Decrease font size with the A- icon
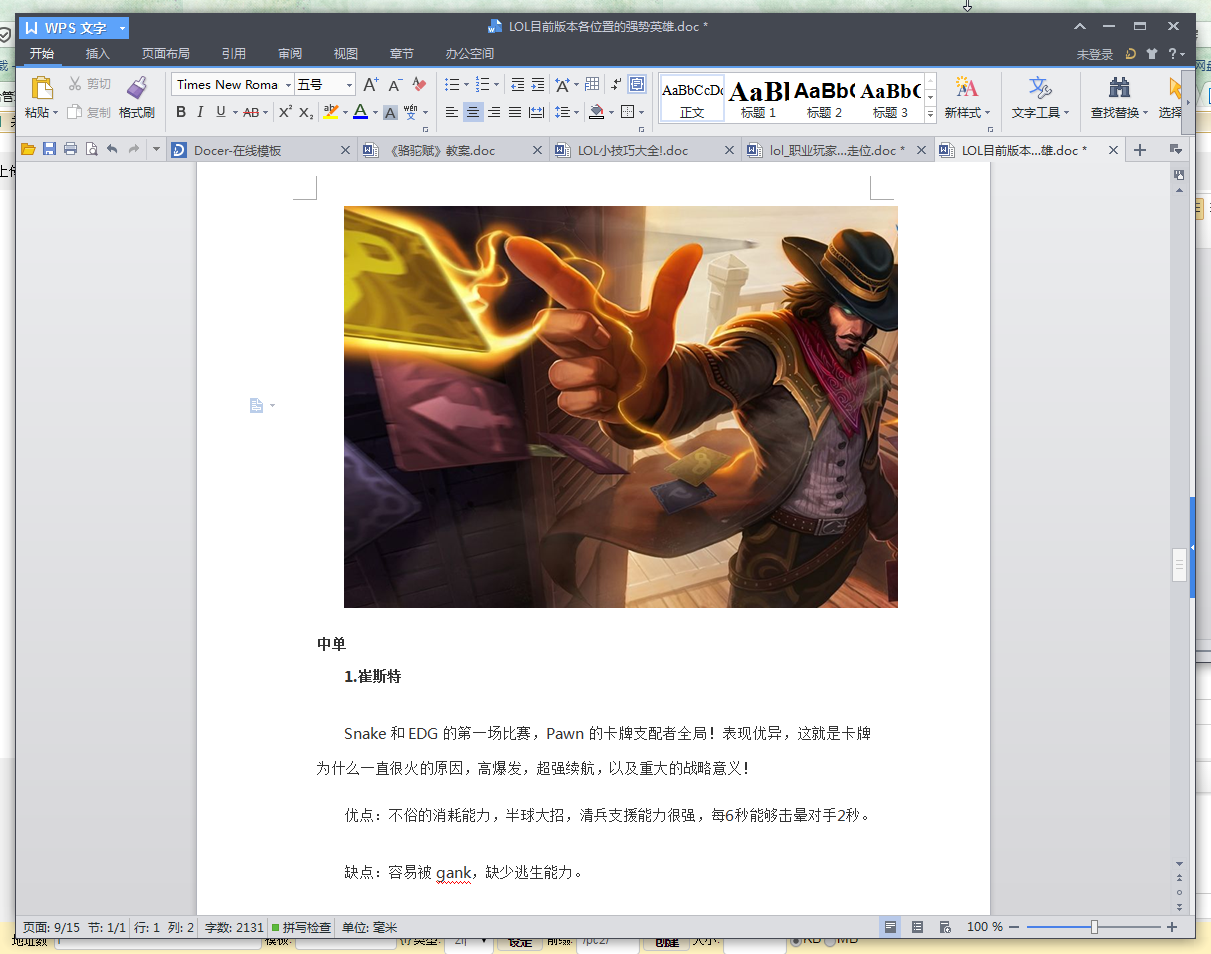Viewport: 1211px width, 954px height. click(x=395, y=85)
